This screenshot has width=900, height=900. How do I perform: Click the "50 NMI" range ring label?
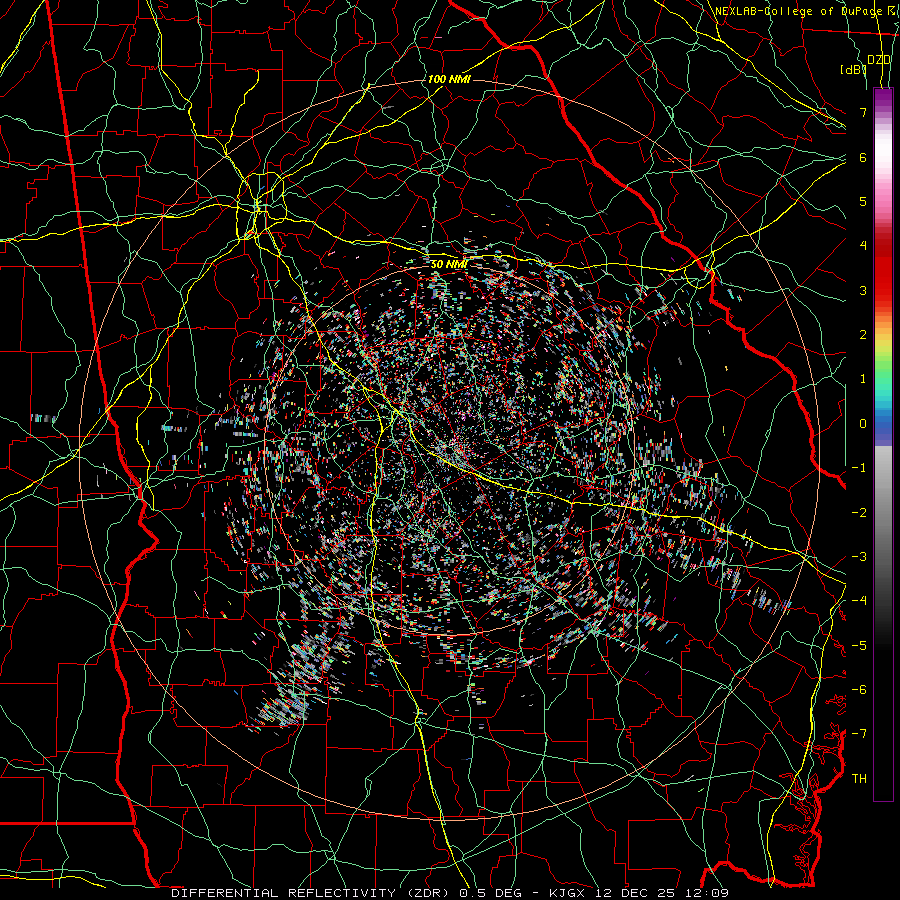449,264
